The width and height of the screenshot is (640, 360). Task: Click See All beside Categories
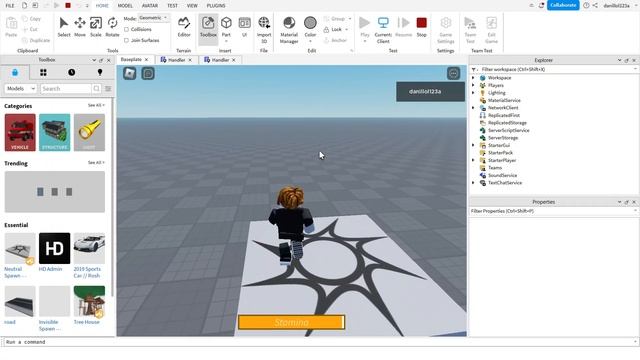pyautogui.click(x=96, y=105)
